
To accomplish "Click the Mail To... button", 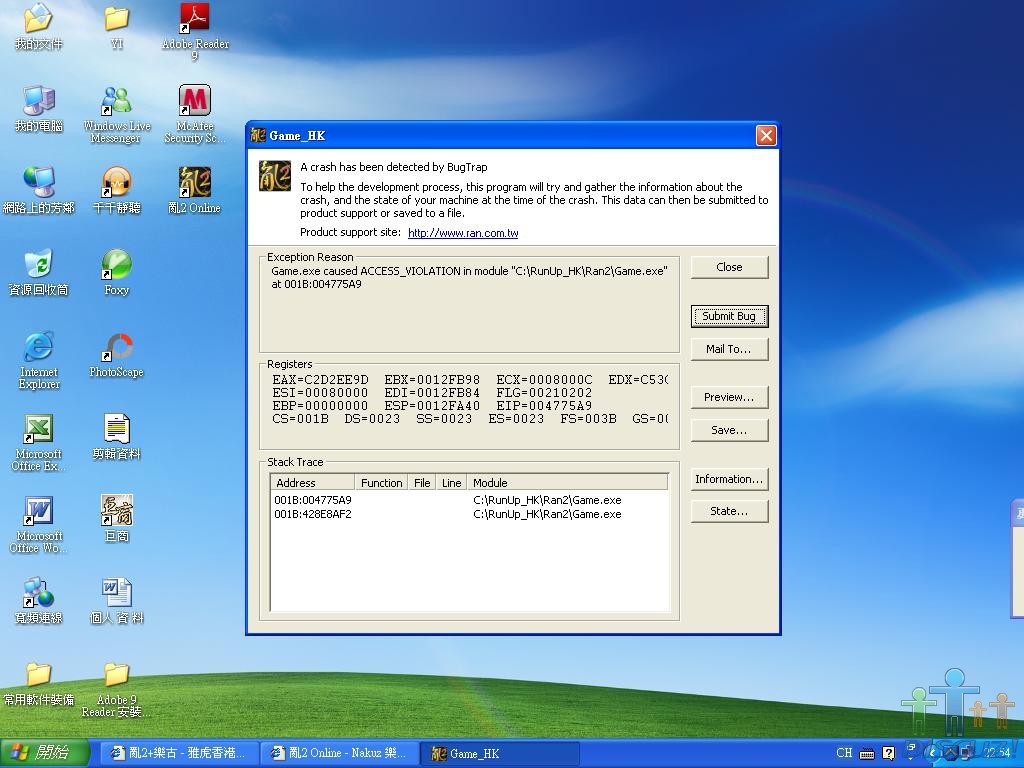I will (729, 349).
